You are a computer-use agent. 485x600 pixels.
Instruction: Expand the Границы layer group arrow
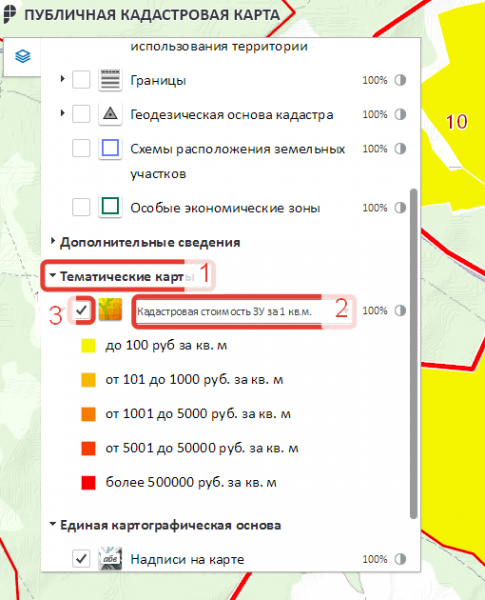62,79
